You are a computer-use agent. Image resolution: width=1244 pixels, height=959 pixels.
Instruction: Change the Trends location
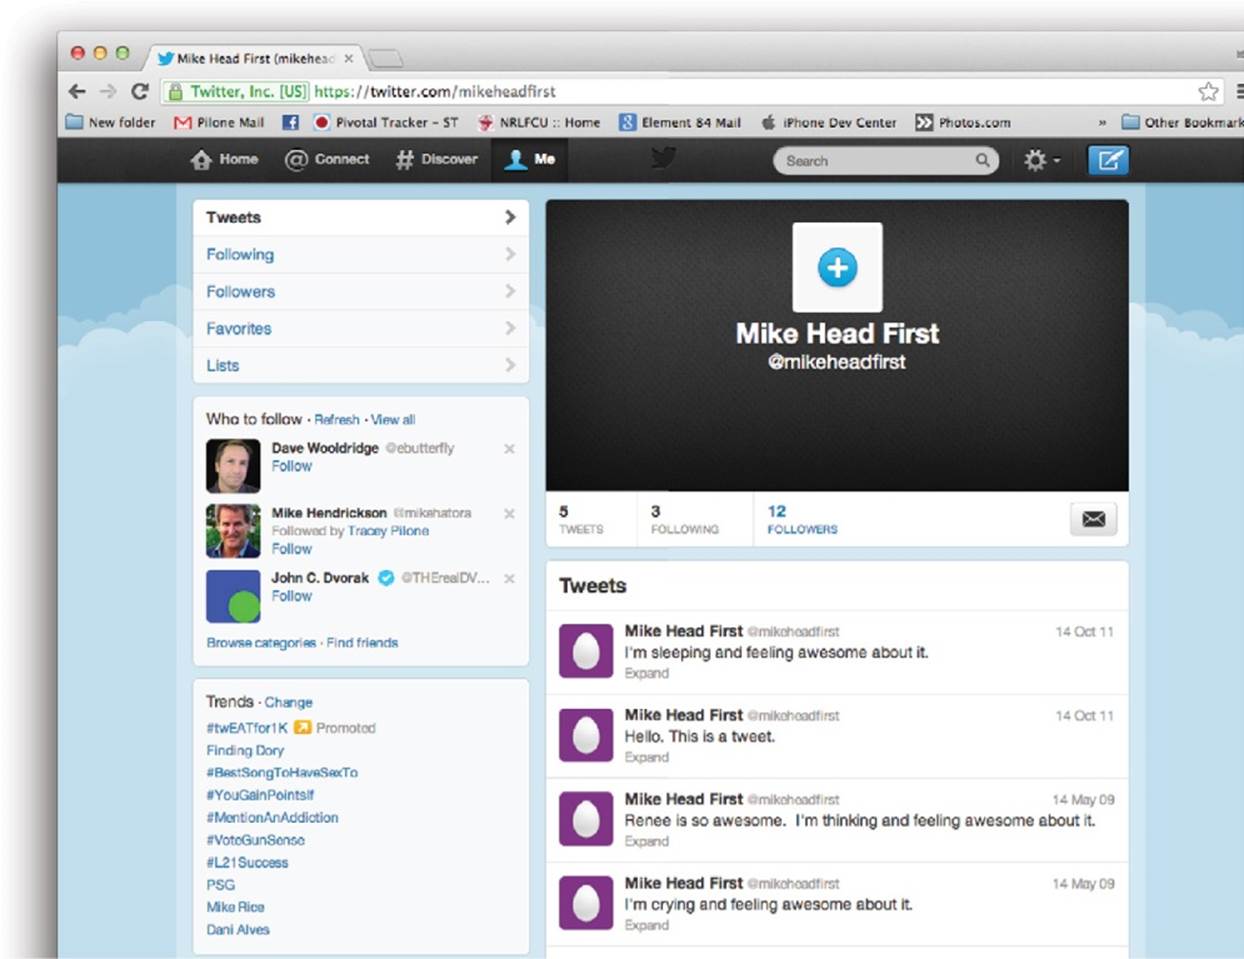pyautogui.click(x=288, y=703)
